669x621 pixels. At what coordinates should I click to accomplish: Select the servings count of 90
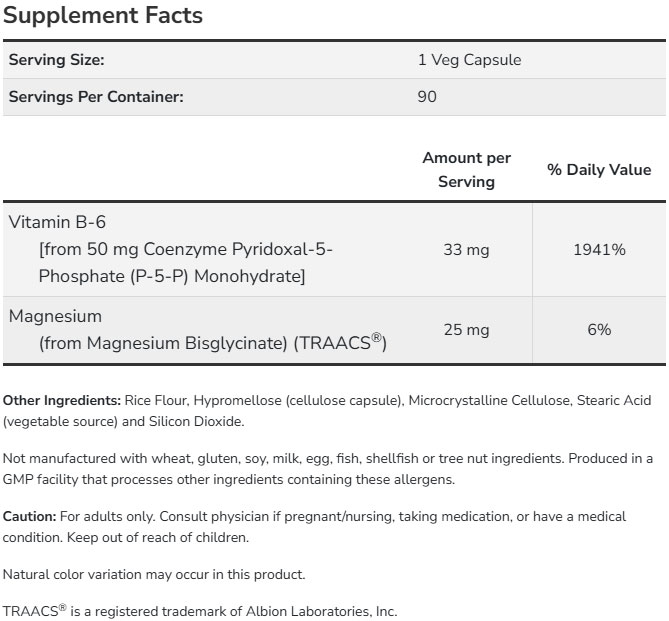(427, 97)
